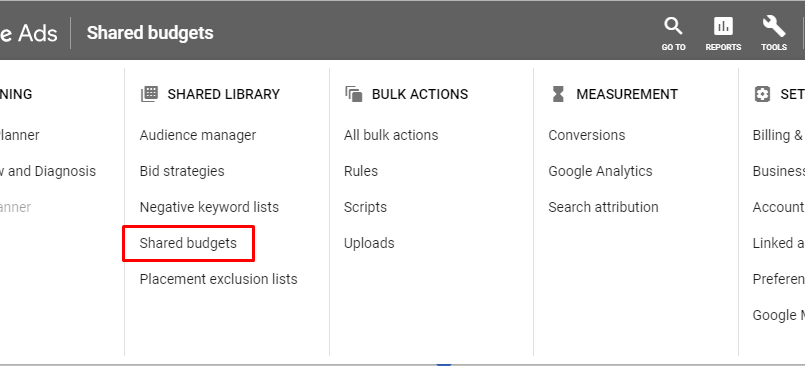Open the Tools wrench icon
The width and height of the screenshot is (805, 366).
click(774, 26)
